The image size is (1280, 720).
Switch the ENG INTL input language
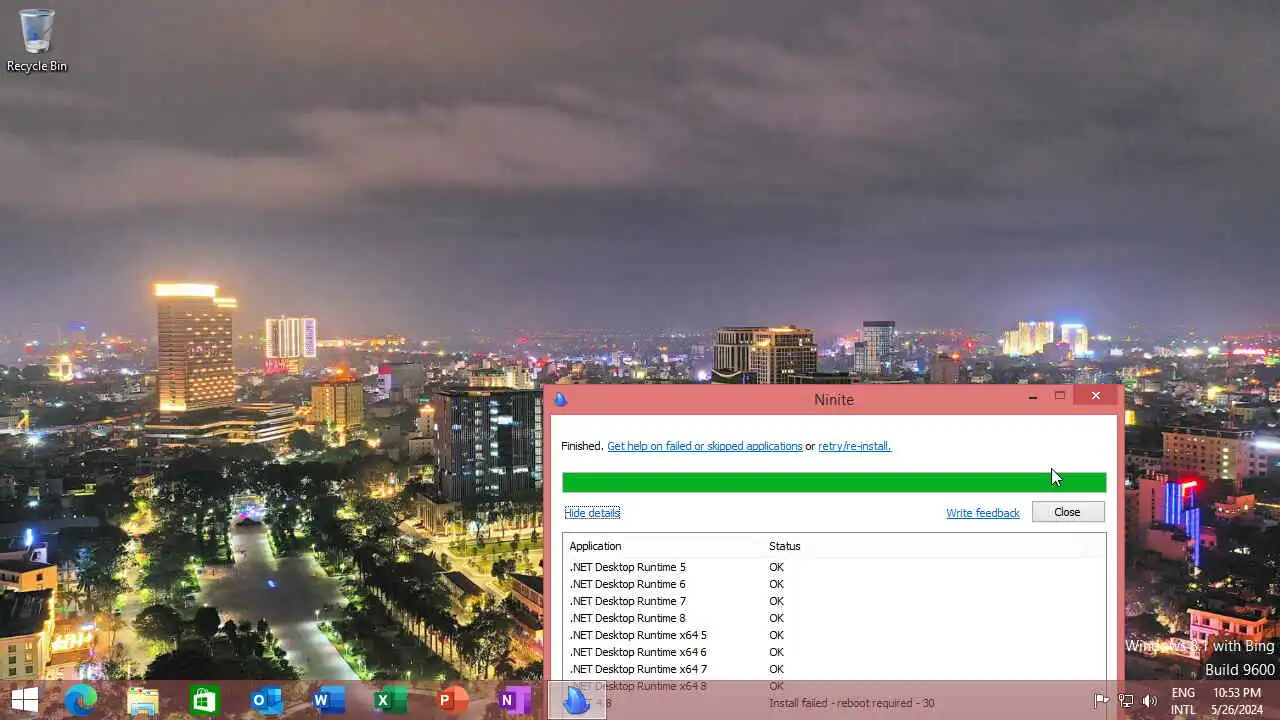point(1183,701)
